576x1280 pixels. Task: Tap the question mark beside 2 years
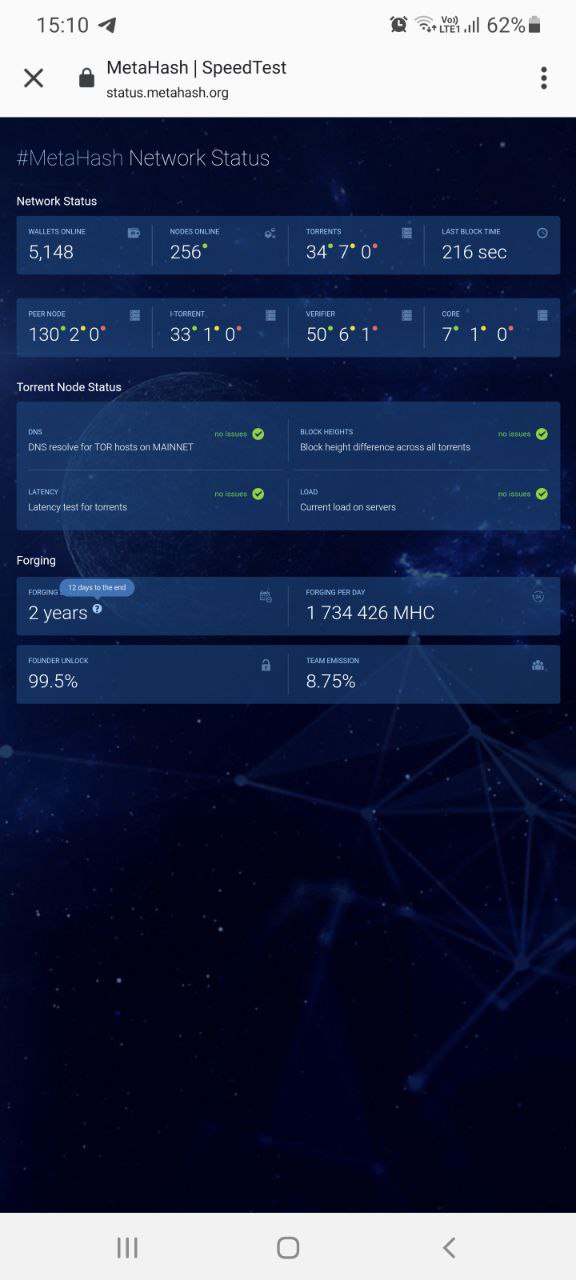(x=97, y=608)
